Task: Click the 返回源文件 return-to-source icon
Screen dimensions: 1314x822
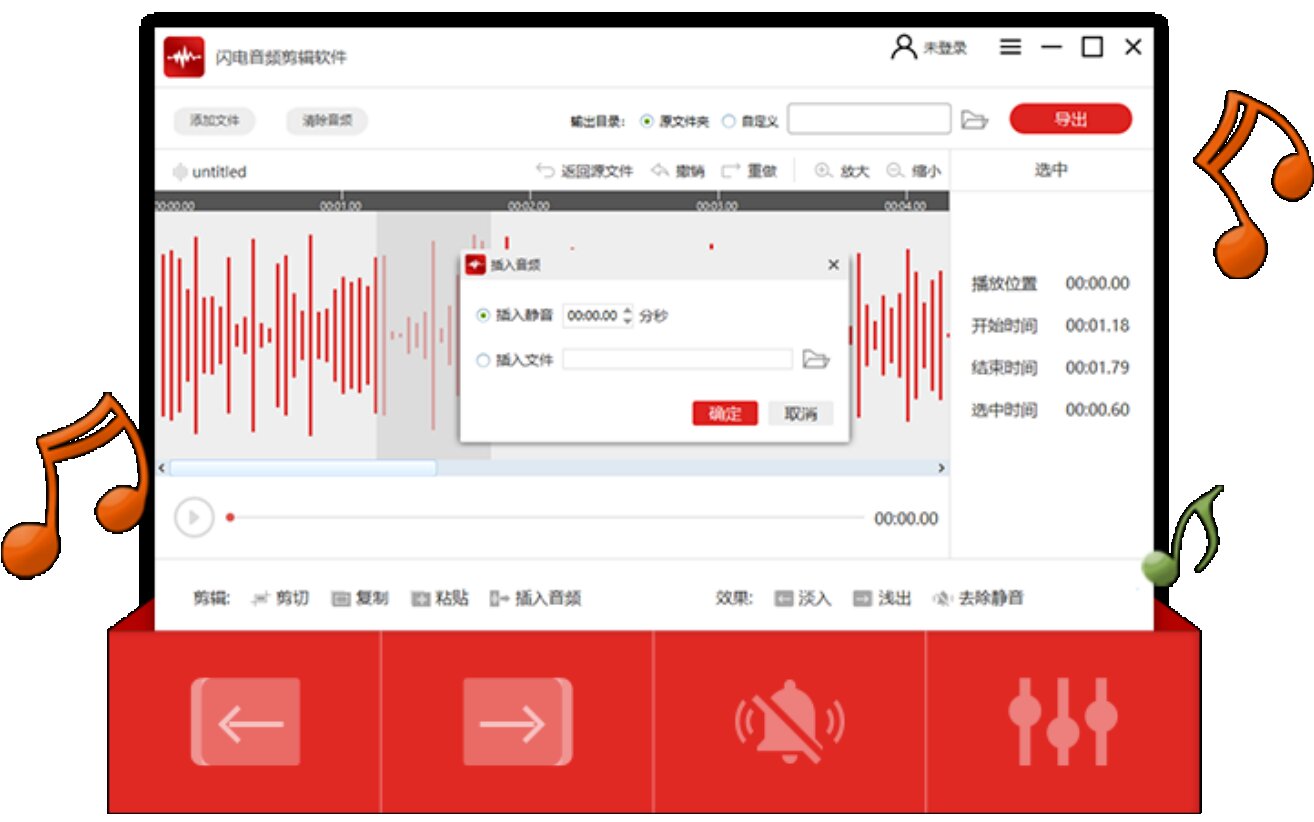Action: pyautogui.click(x=543, y=169)
